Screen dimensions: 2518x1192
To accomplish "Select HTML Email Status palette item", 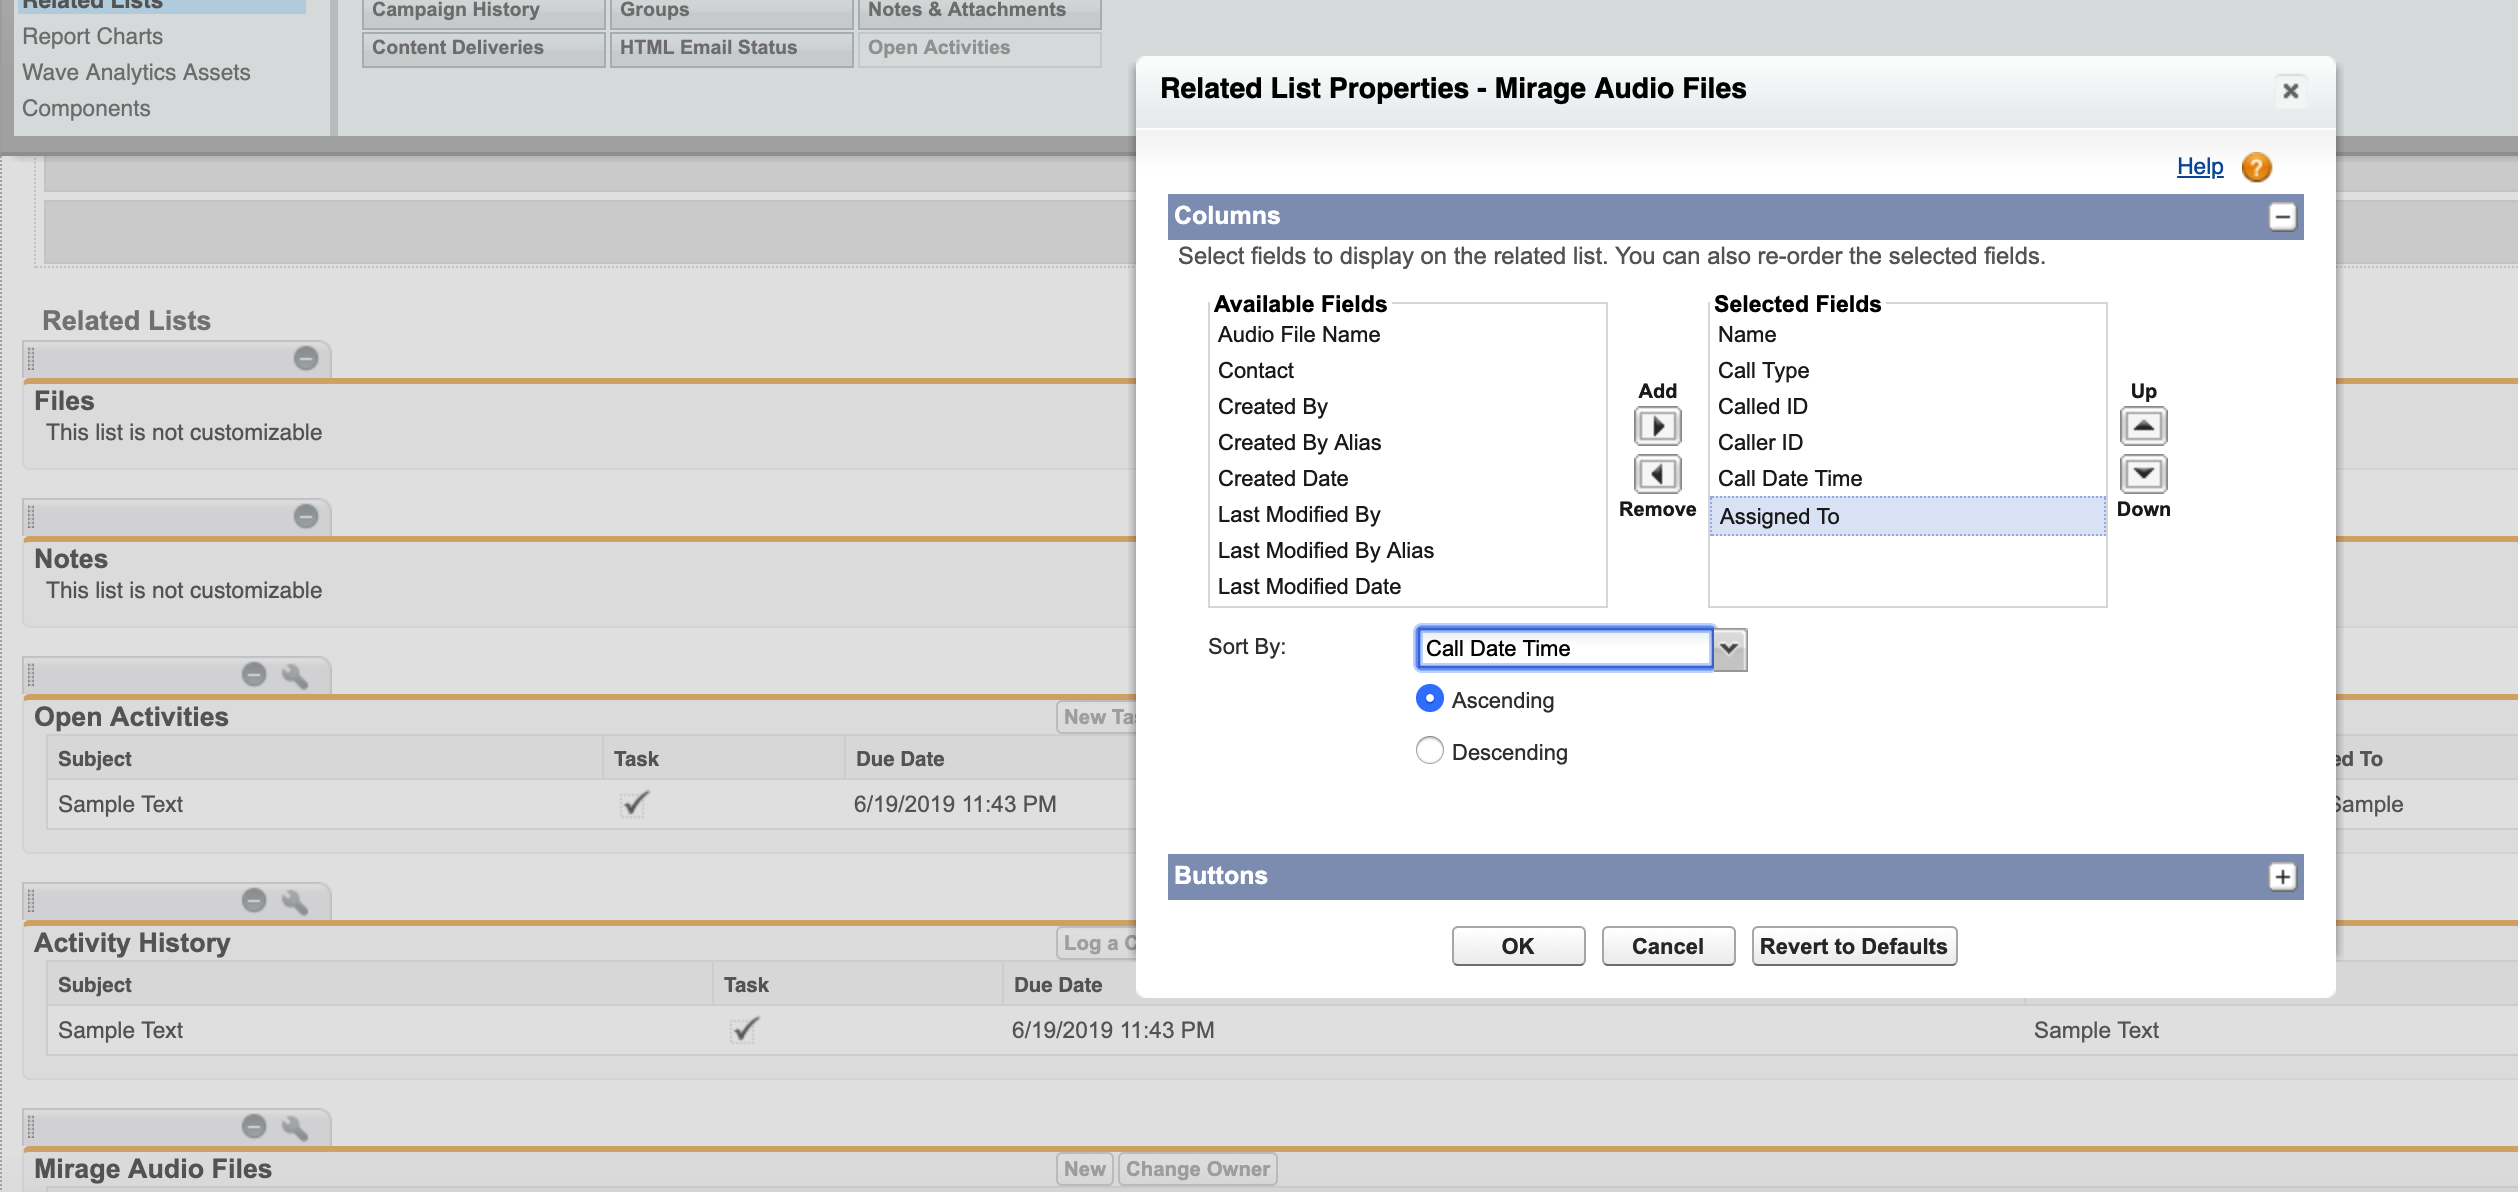I will (732, 49).
